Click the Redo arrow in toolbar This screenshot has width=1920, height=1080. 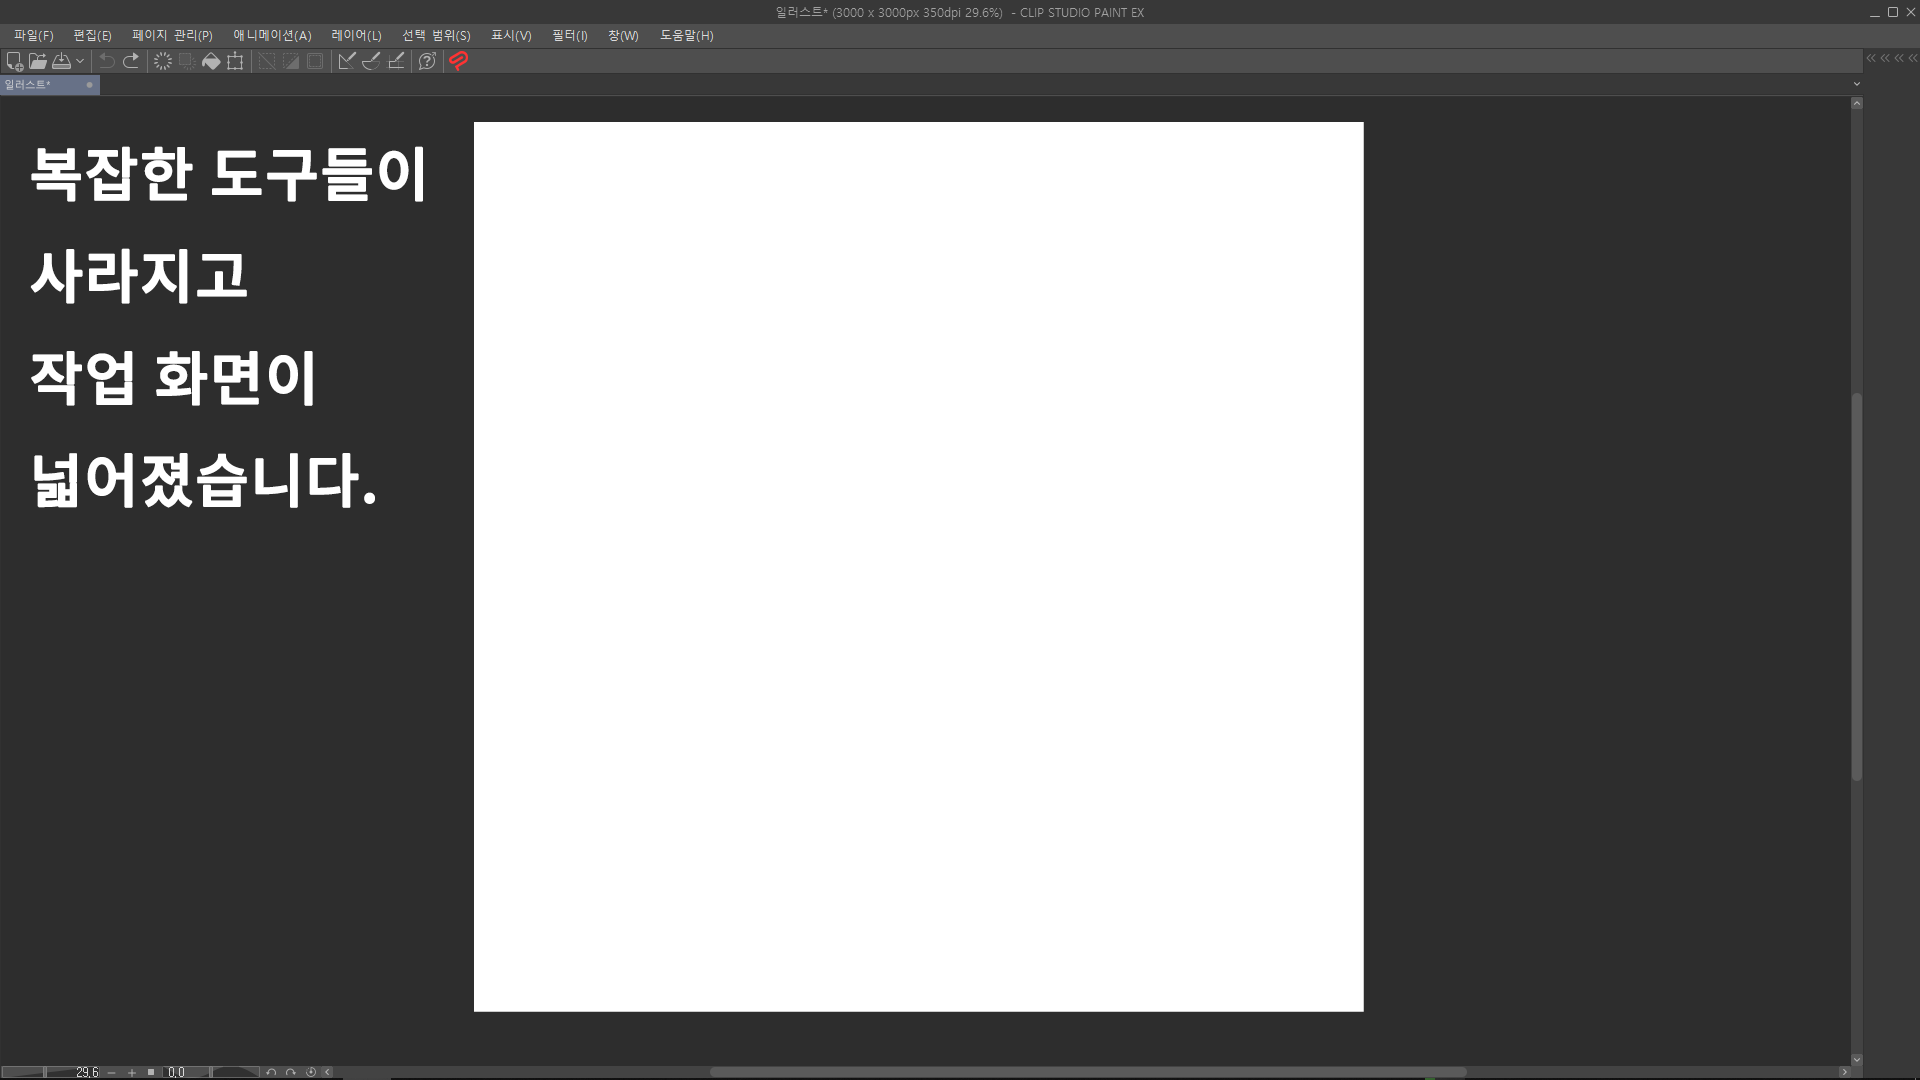pos(131,61)
